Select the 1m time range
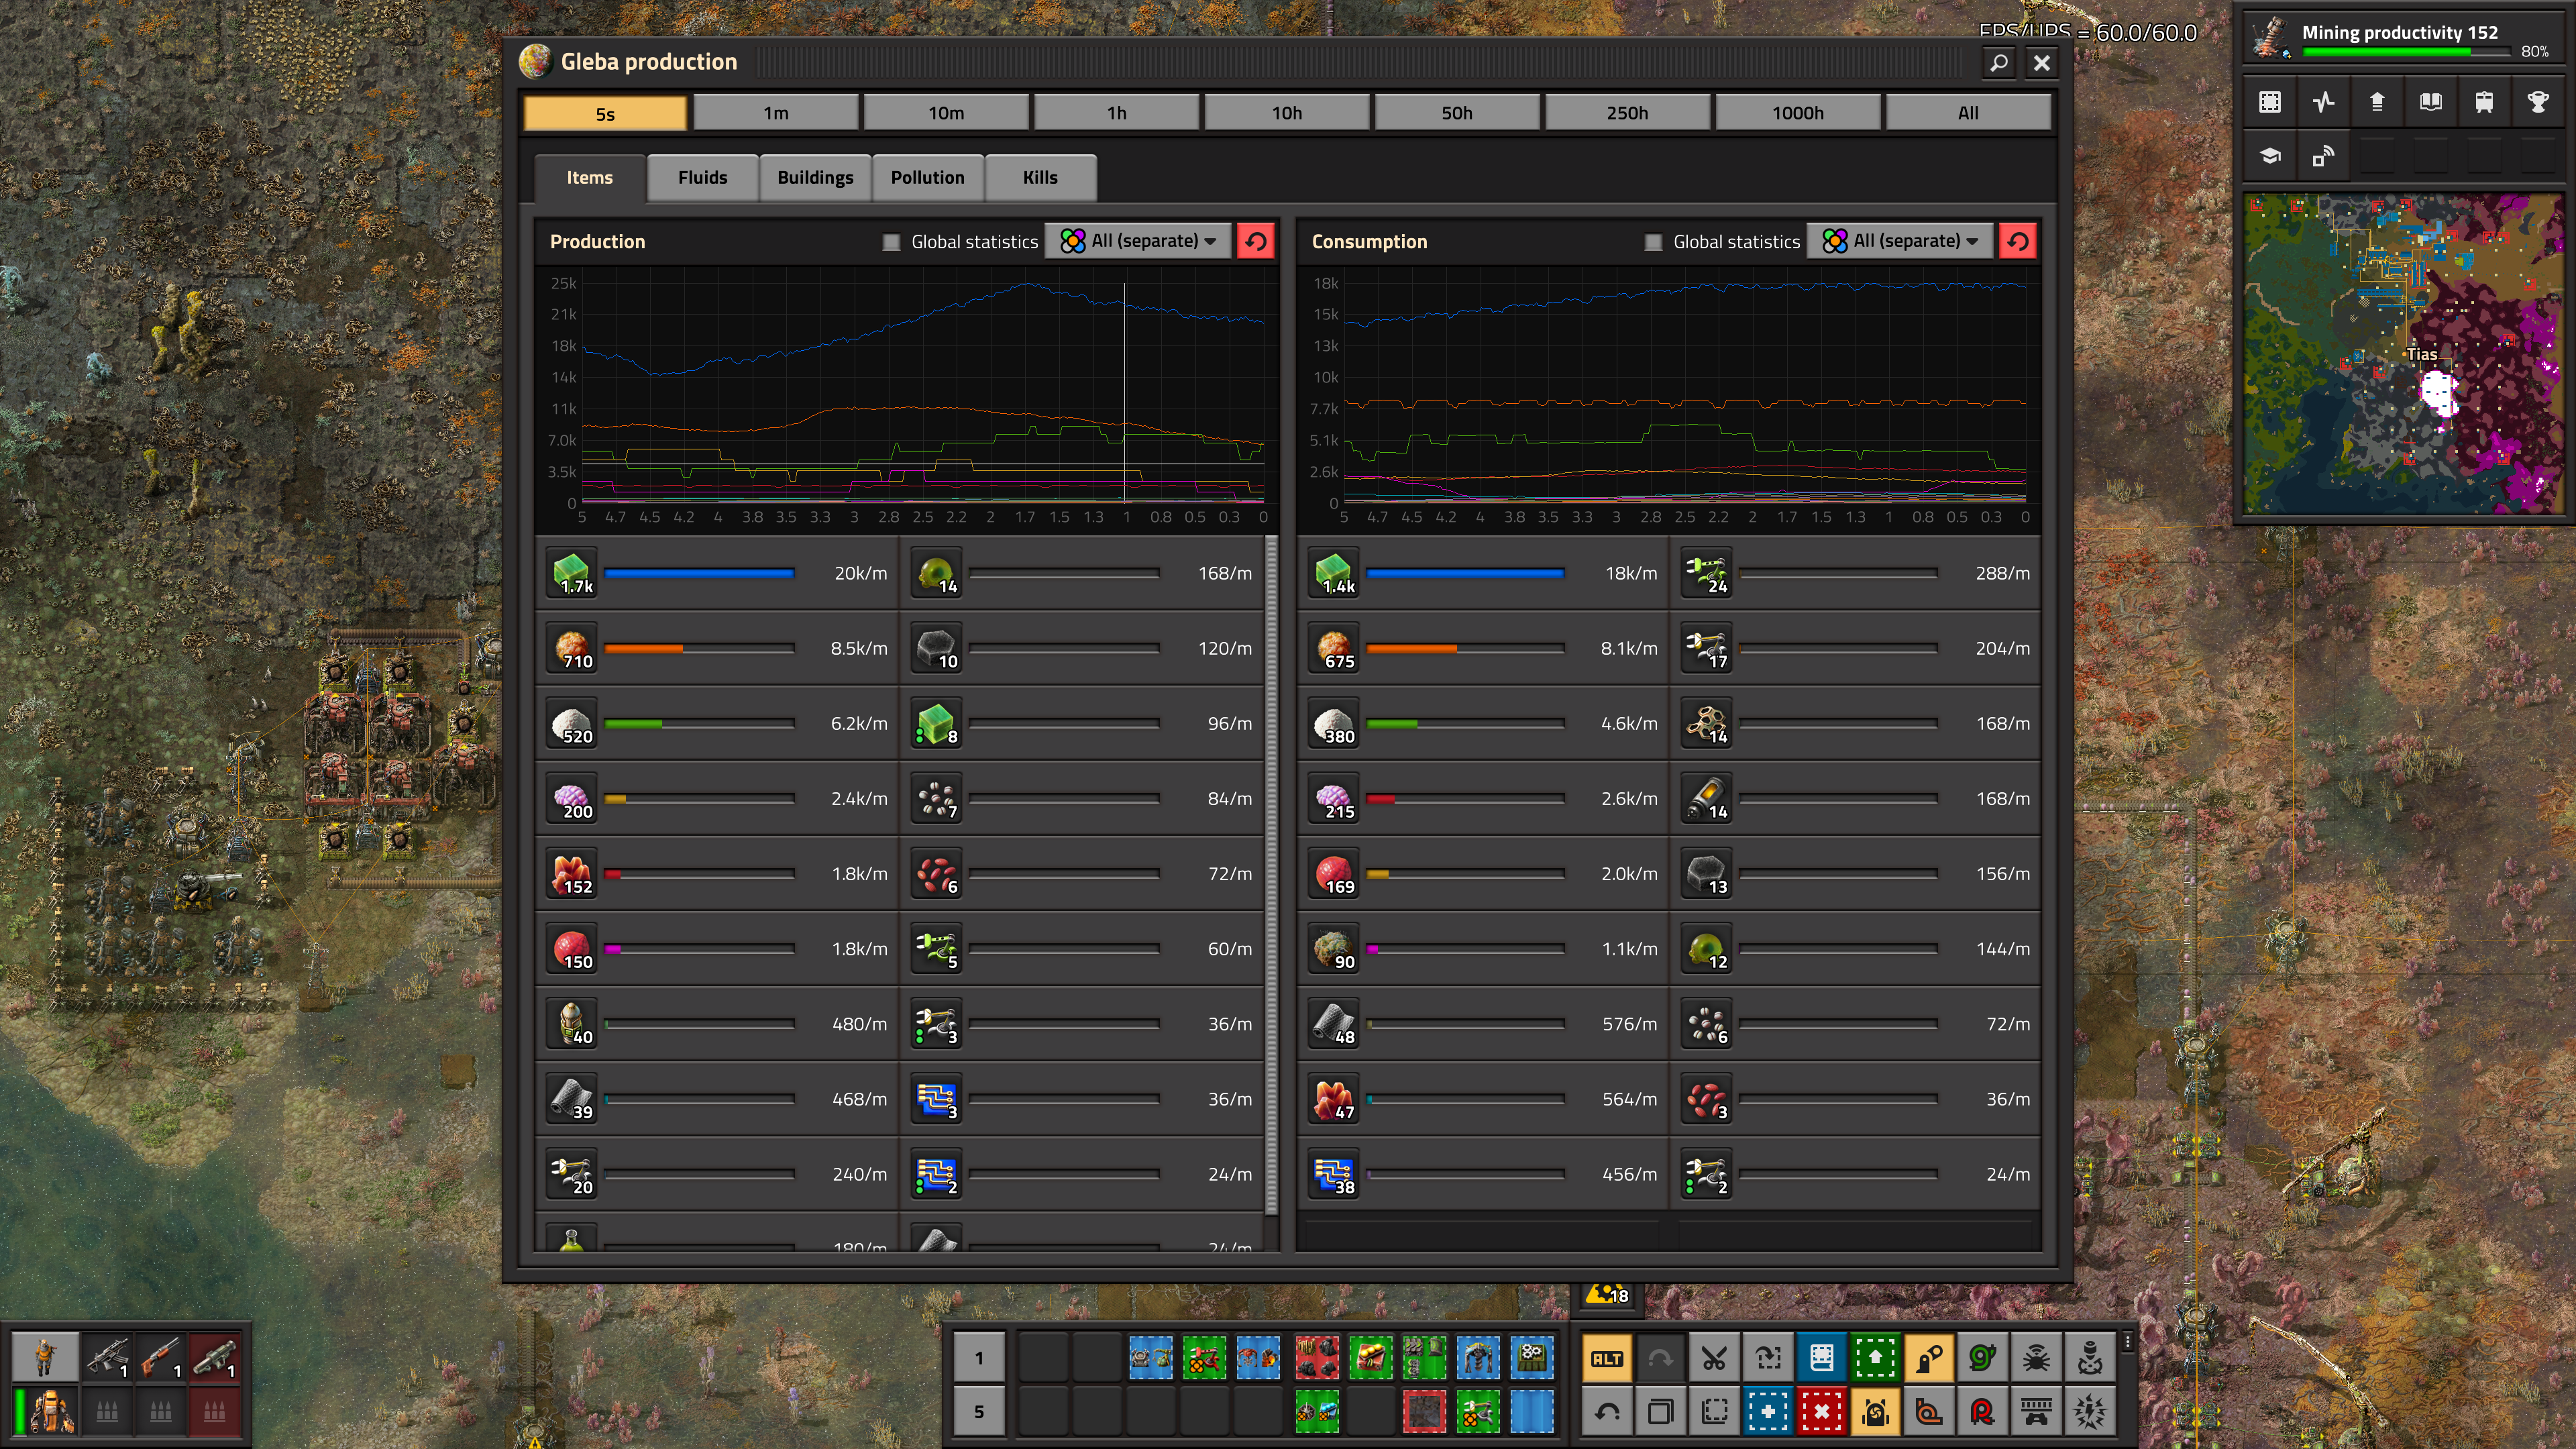Image resolution: width=2576 pixels, height=1449 pixels. (776, 113)
